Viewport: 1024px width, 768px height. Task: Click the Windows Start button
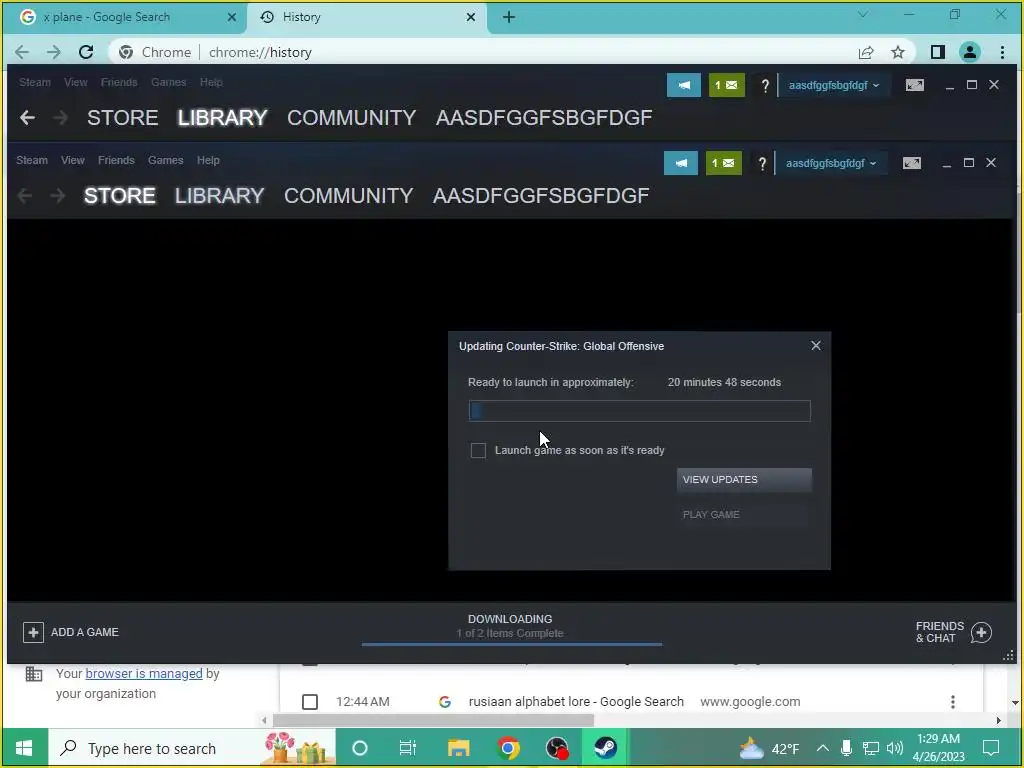pyautogui.click(x=24, y=747)
